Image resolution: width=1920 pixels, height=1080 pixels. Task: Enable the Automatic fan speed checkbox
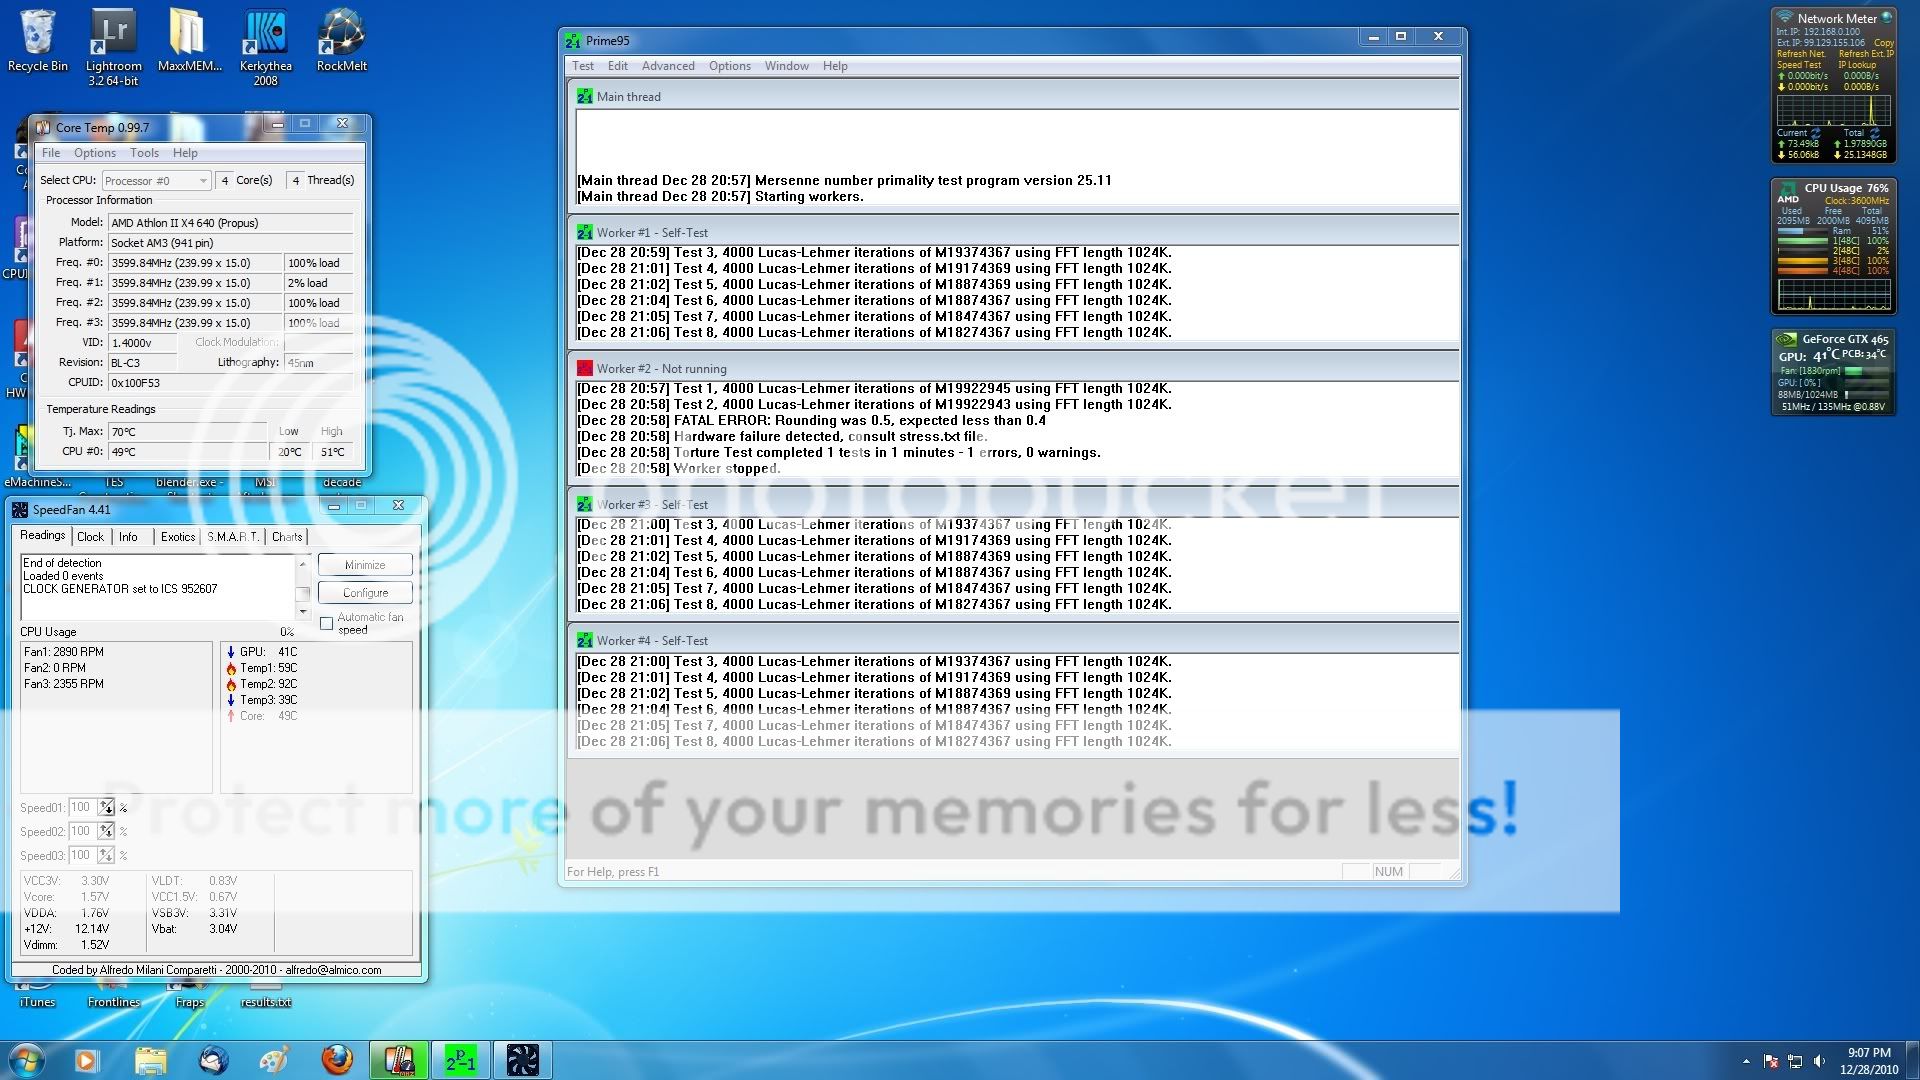(x=326, y=623)
